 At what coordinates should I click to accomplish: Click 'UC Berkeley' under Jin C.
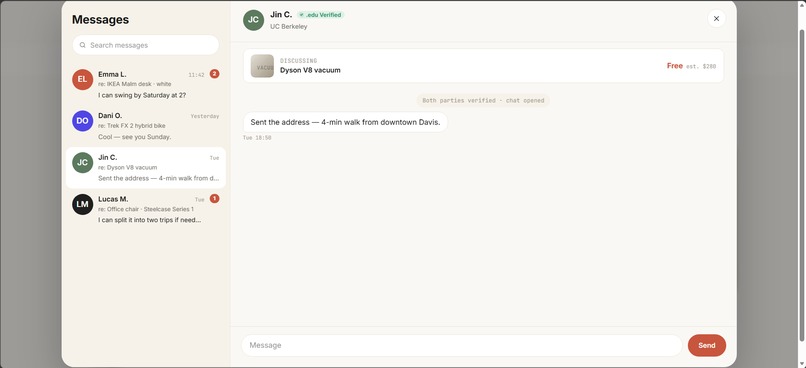click(x=289, y=27)
